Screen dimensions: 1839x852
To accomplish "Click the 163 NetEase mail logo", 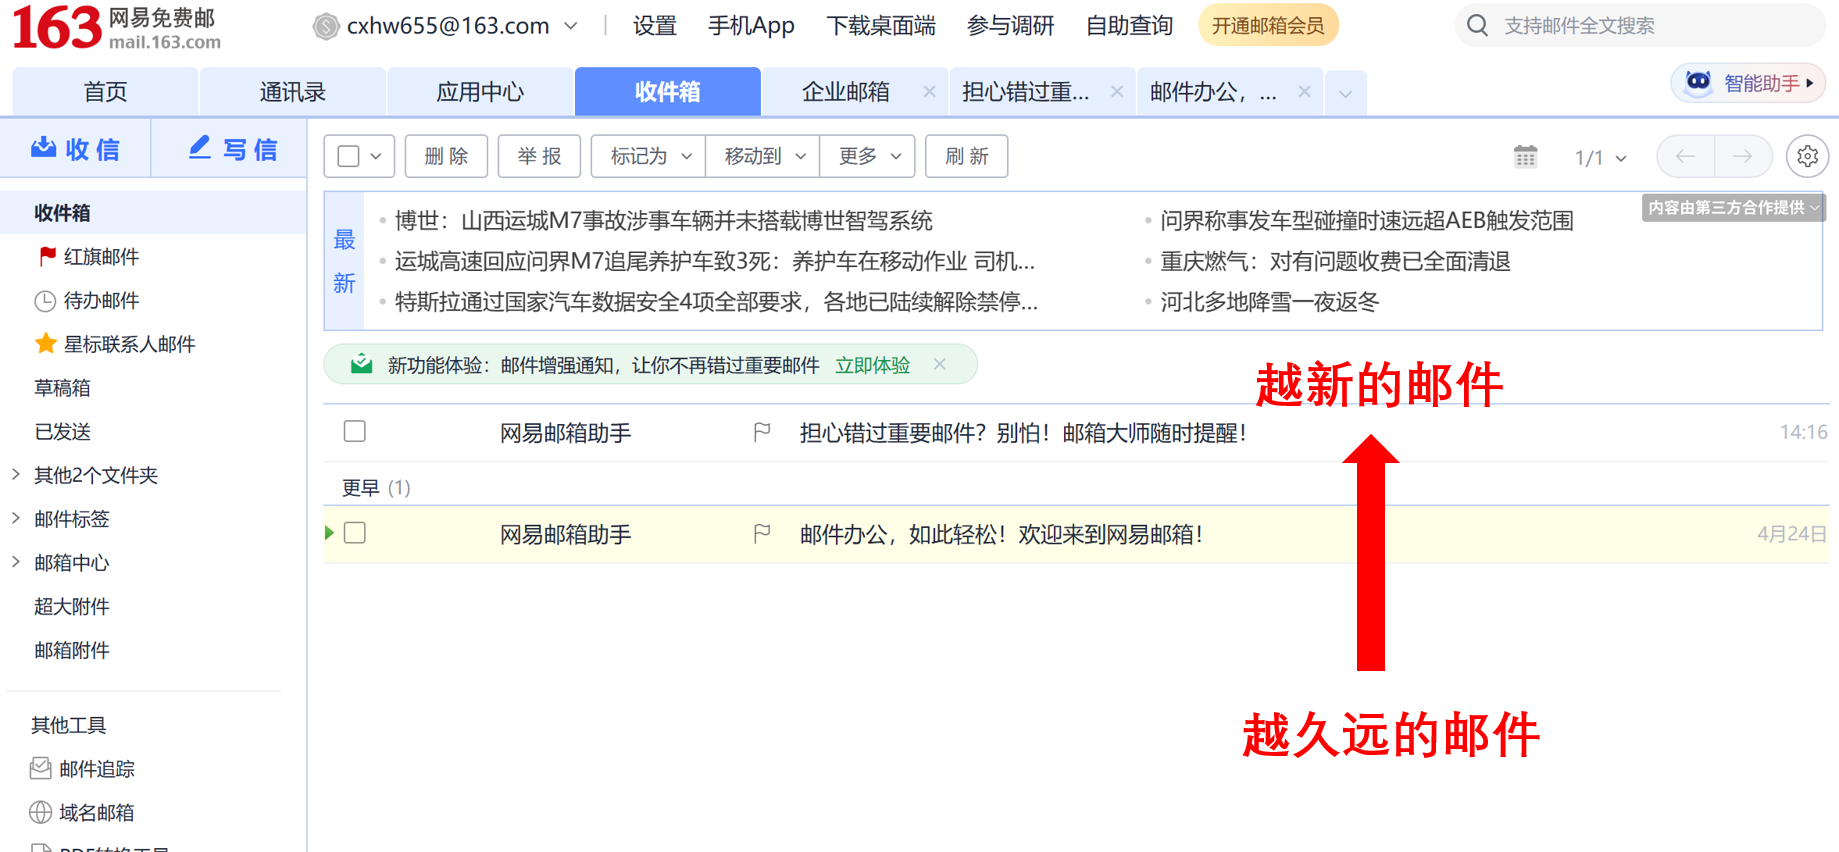I will (x=116, y=27).
